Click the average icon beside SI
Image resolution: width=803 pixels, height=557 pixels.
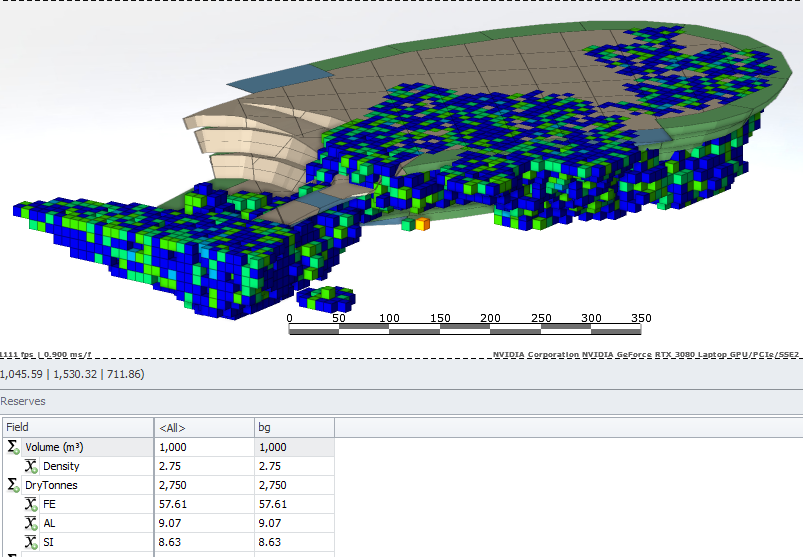click(31, 542)
